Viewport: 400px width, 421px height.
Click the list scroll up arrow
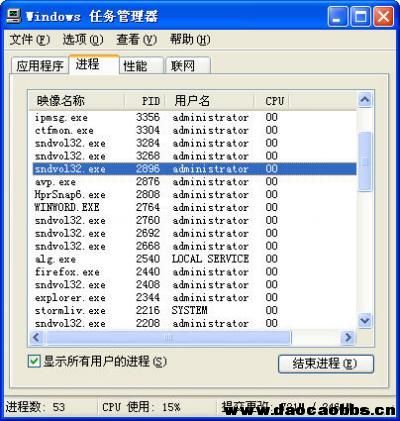click(x=365, y=100)
